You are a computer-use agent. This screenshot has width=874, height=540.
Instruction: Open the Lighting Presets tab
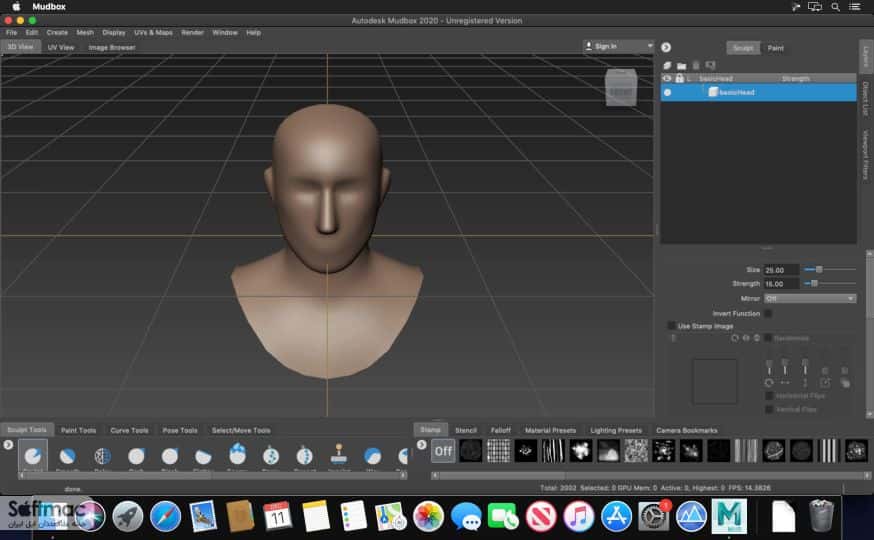(616, 430)
